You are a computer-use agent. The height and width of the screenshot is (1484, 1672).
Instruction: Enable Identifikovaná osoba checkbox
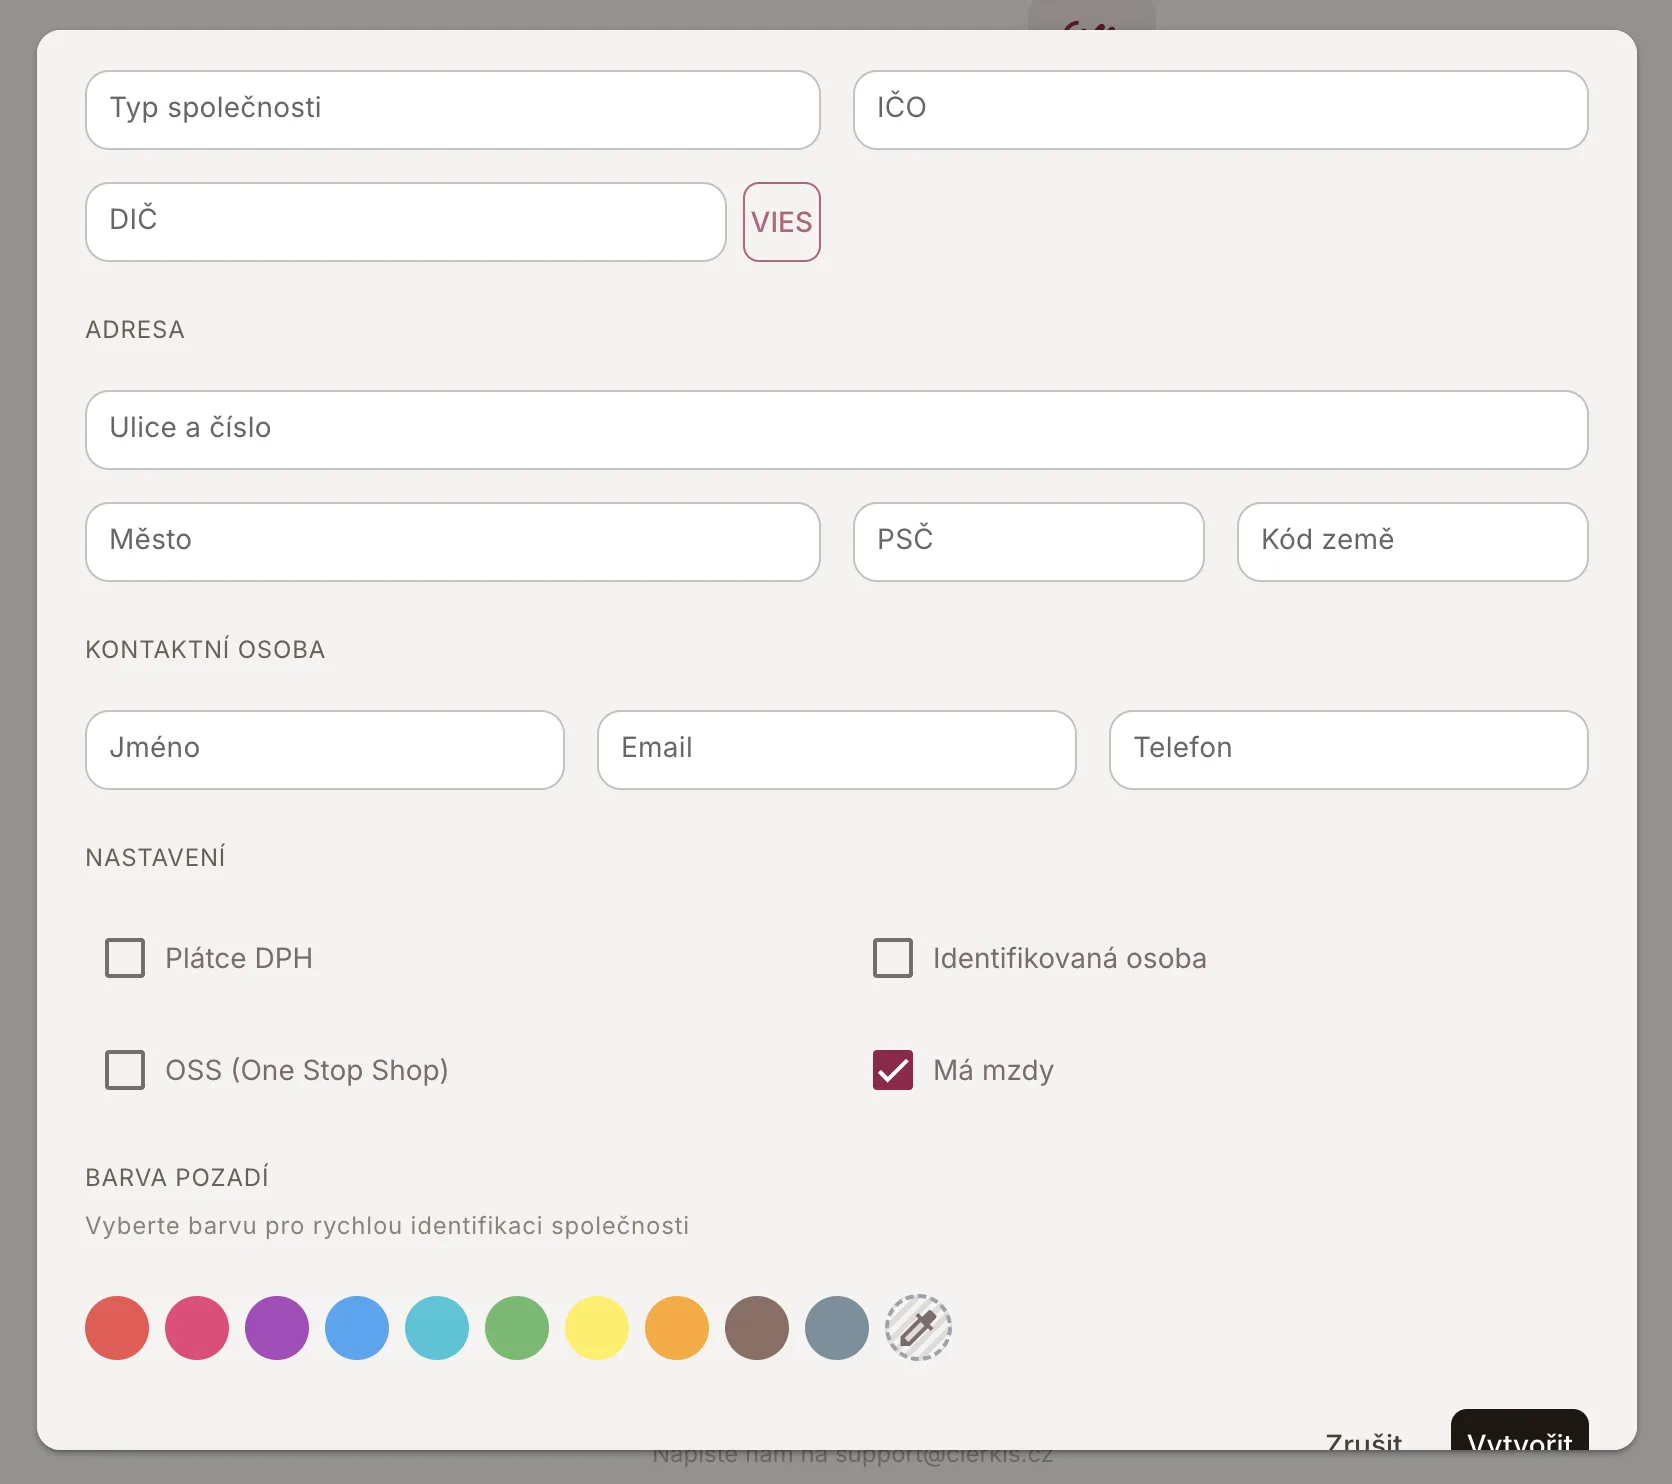click(x=893, y=958)
